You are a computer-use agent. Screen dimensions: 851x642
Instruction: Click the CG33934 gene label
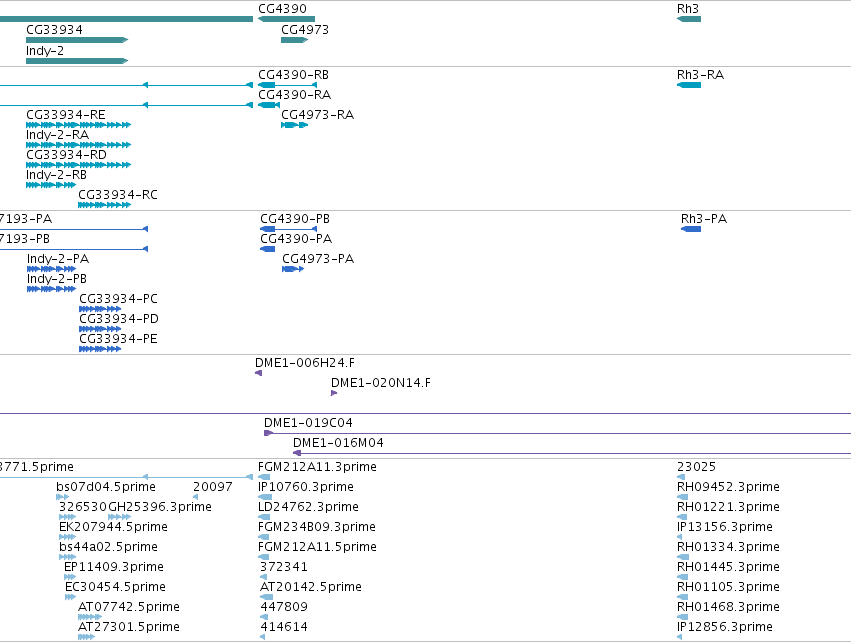click(x=54, y=30)
